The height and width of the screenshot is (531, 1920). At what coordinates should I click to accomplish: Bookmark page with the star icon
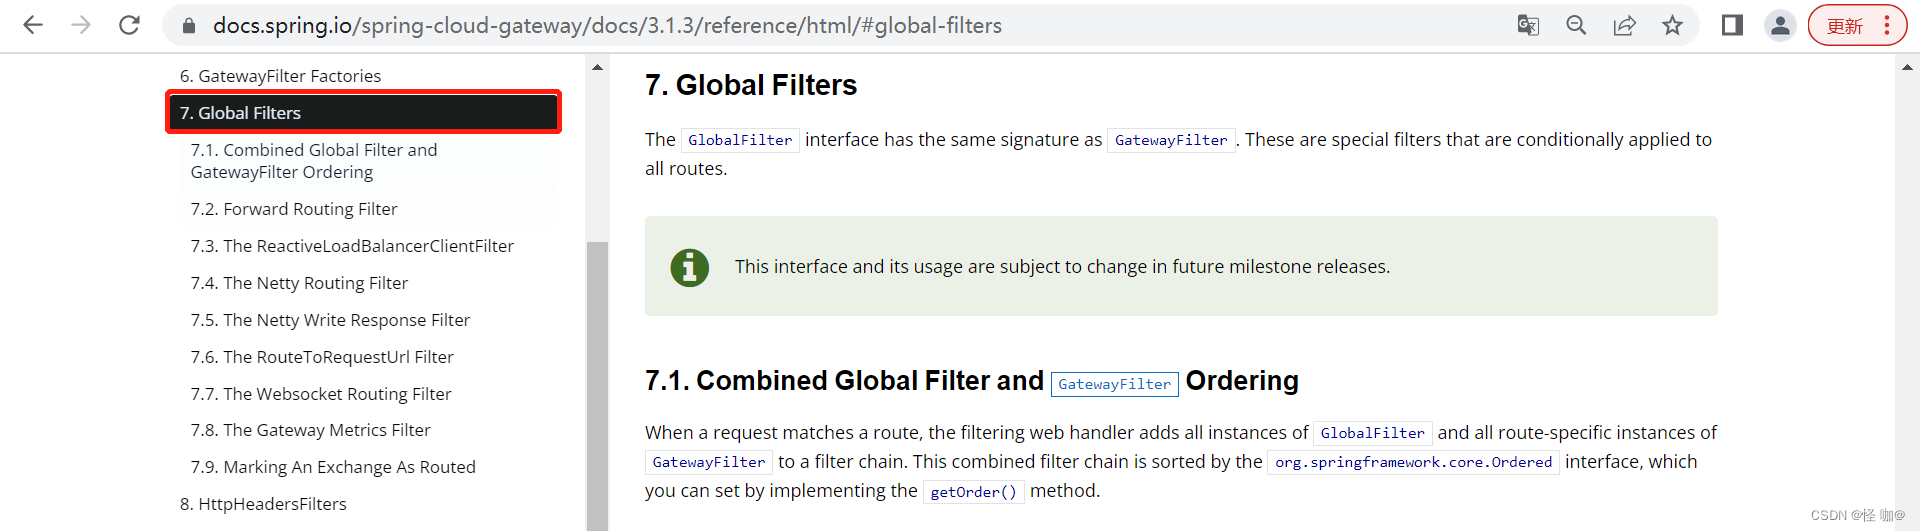pyautogui.click(x=1672, y=25)
